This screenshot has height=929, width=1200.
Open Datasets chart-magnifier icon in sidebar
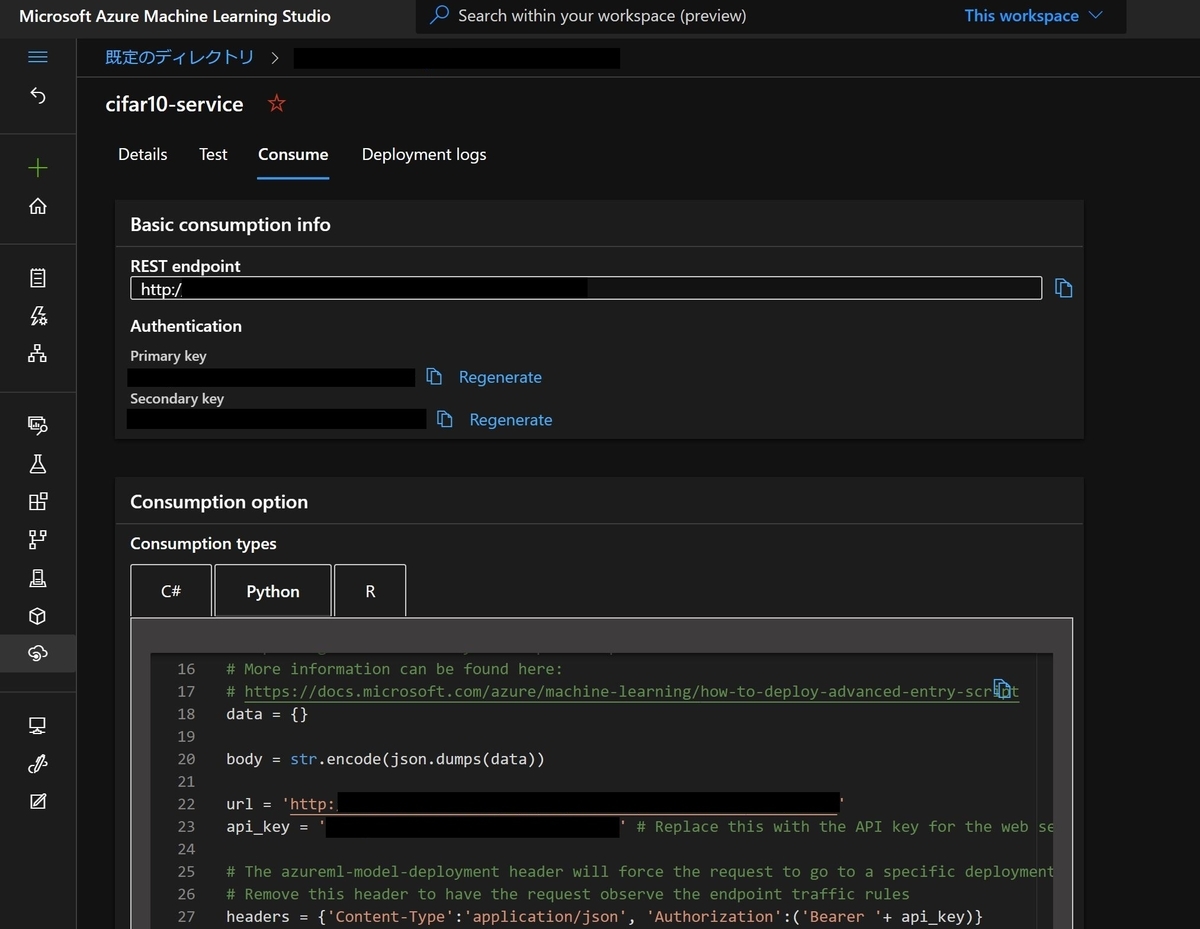tap(37, 426)
